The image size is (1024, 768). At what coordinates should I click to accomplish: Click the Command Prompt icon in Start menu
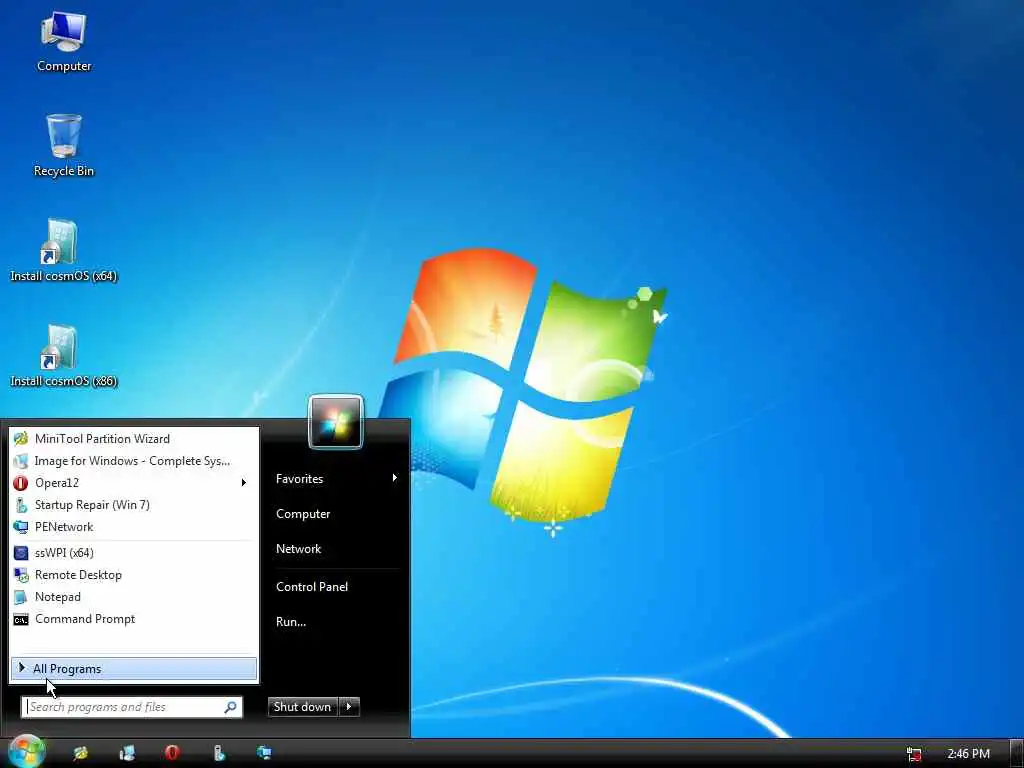21,619
